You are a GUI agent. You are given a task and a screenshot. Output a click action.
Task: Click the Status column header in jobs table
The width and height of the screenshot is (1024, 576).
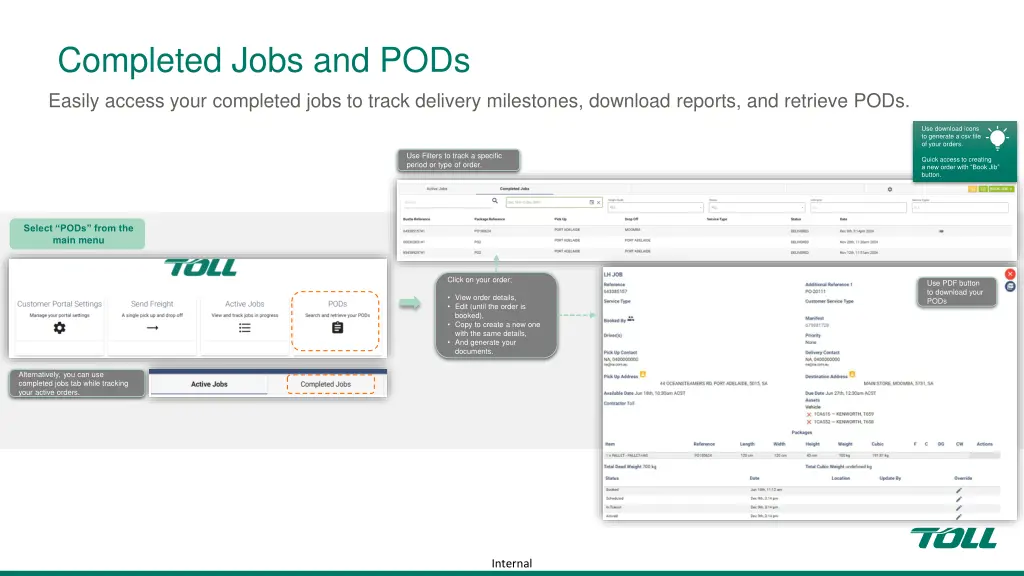(x=795, y=219)
